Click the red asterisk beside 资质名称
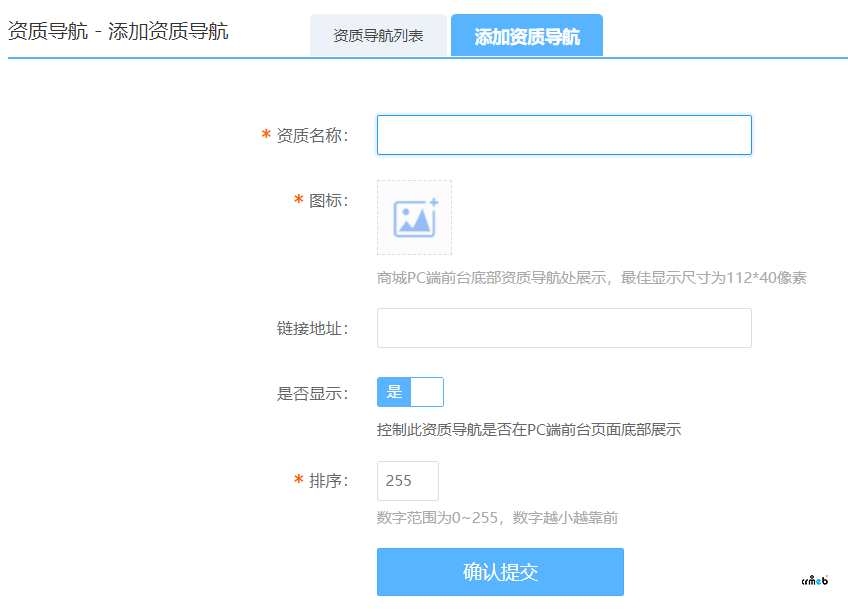848x614 pixels. coord(266,135)
